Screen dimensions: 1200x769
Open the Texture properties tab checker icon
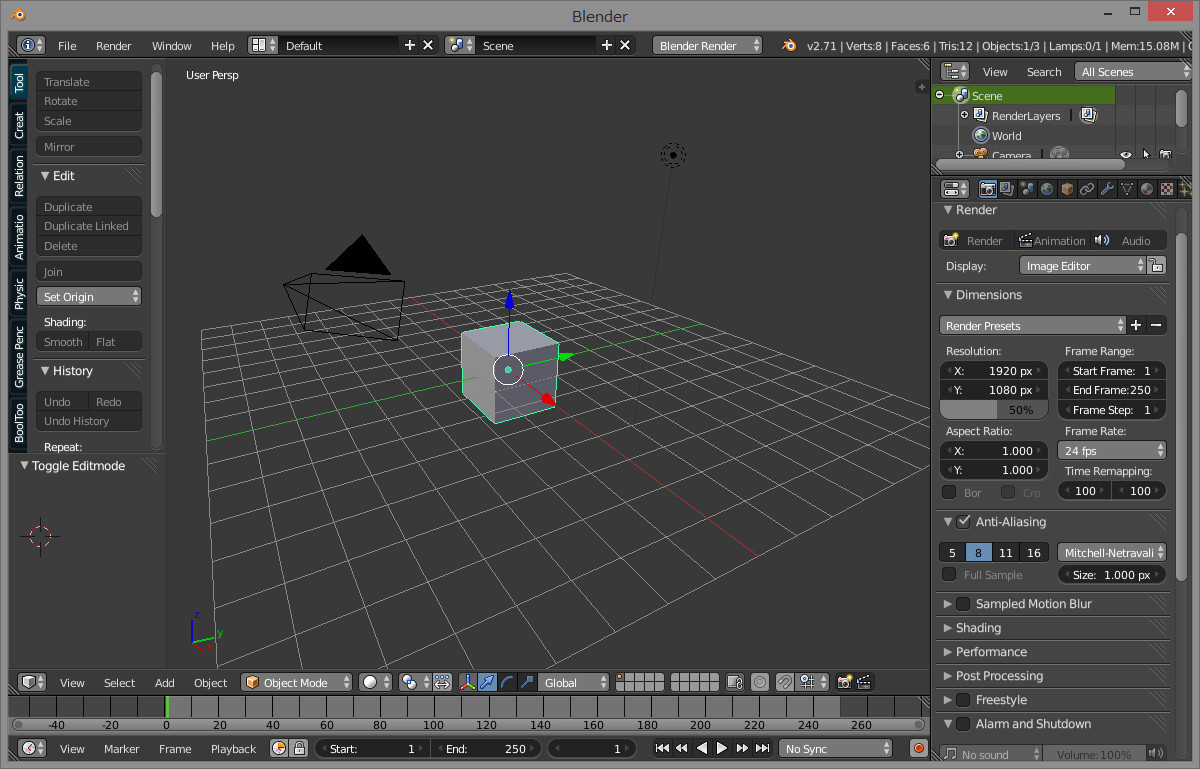[x=1167, y=189]
